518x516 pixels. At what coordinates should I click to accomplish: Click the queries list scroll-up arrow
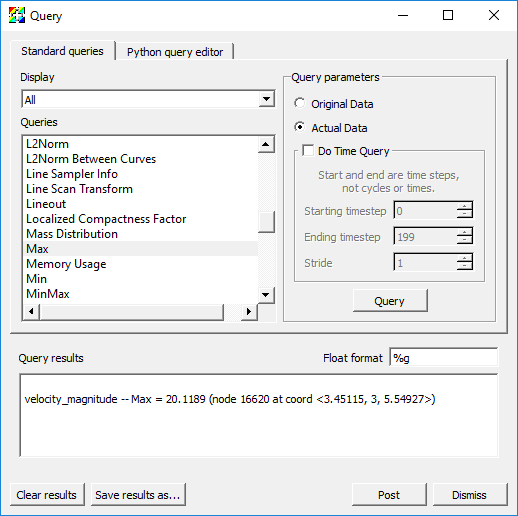(x=266, y=144)
